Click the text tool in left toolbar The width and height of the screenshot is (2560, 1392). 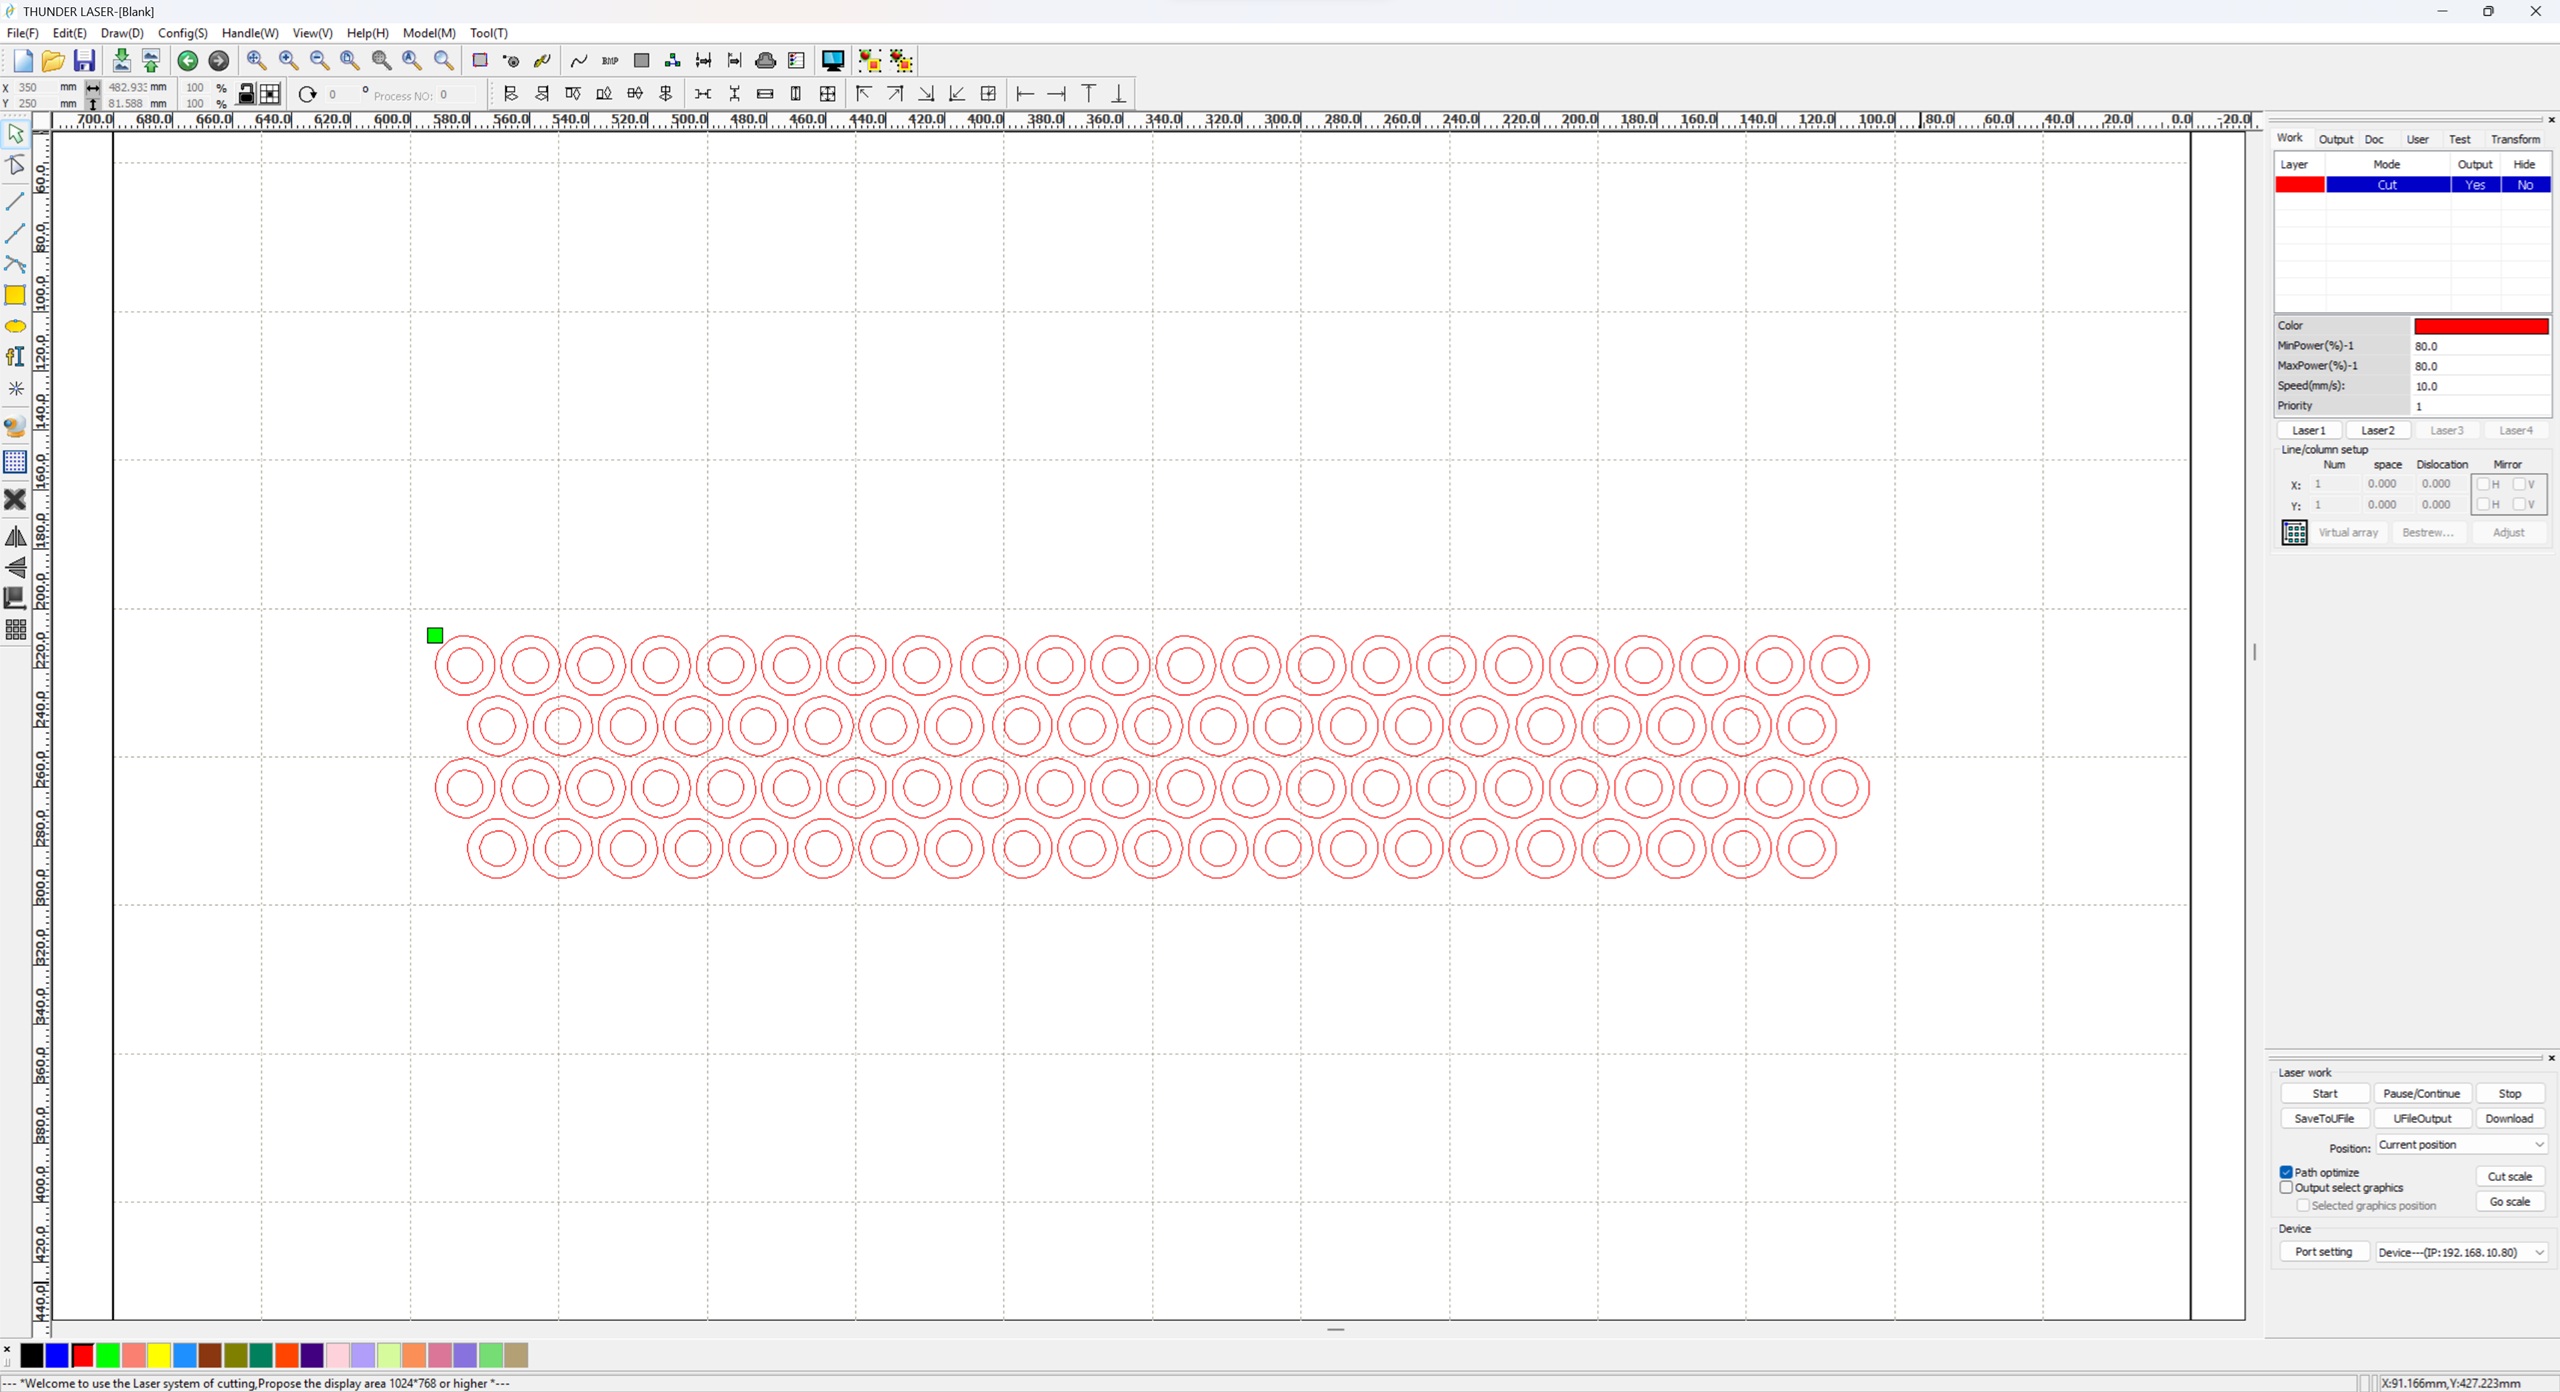tap(15, 357)
